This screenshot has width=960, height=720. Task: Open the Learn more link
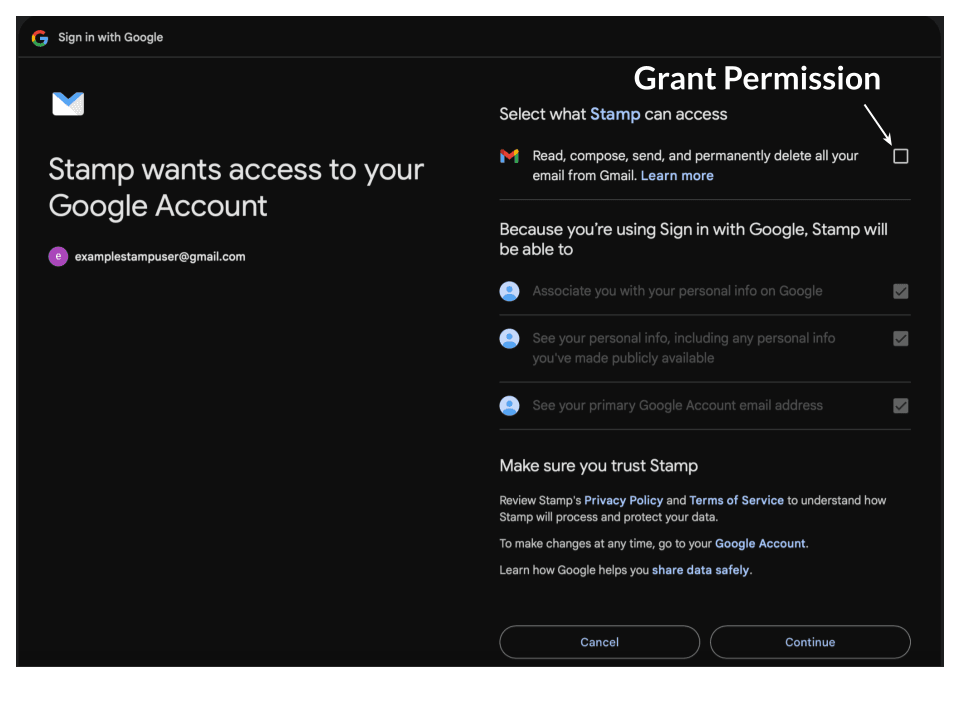click(677, 176)
